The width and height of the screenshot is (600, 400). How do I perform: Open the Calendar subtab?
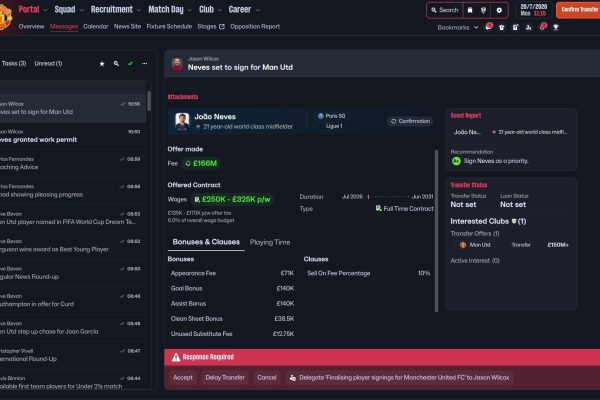coord(96,26)
